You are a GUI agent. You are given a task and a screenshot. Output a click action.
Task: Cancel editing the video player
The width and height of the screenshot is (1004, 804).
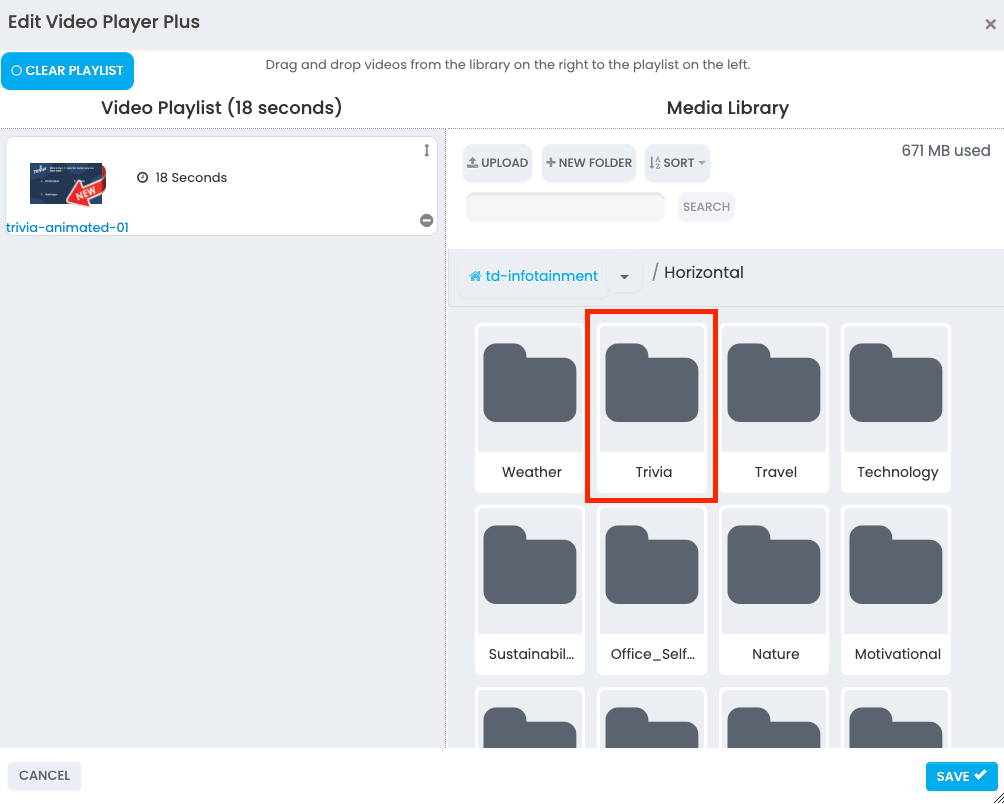44,775
